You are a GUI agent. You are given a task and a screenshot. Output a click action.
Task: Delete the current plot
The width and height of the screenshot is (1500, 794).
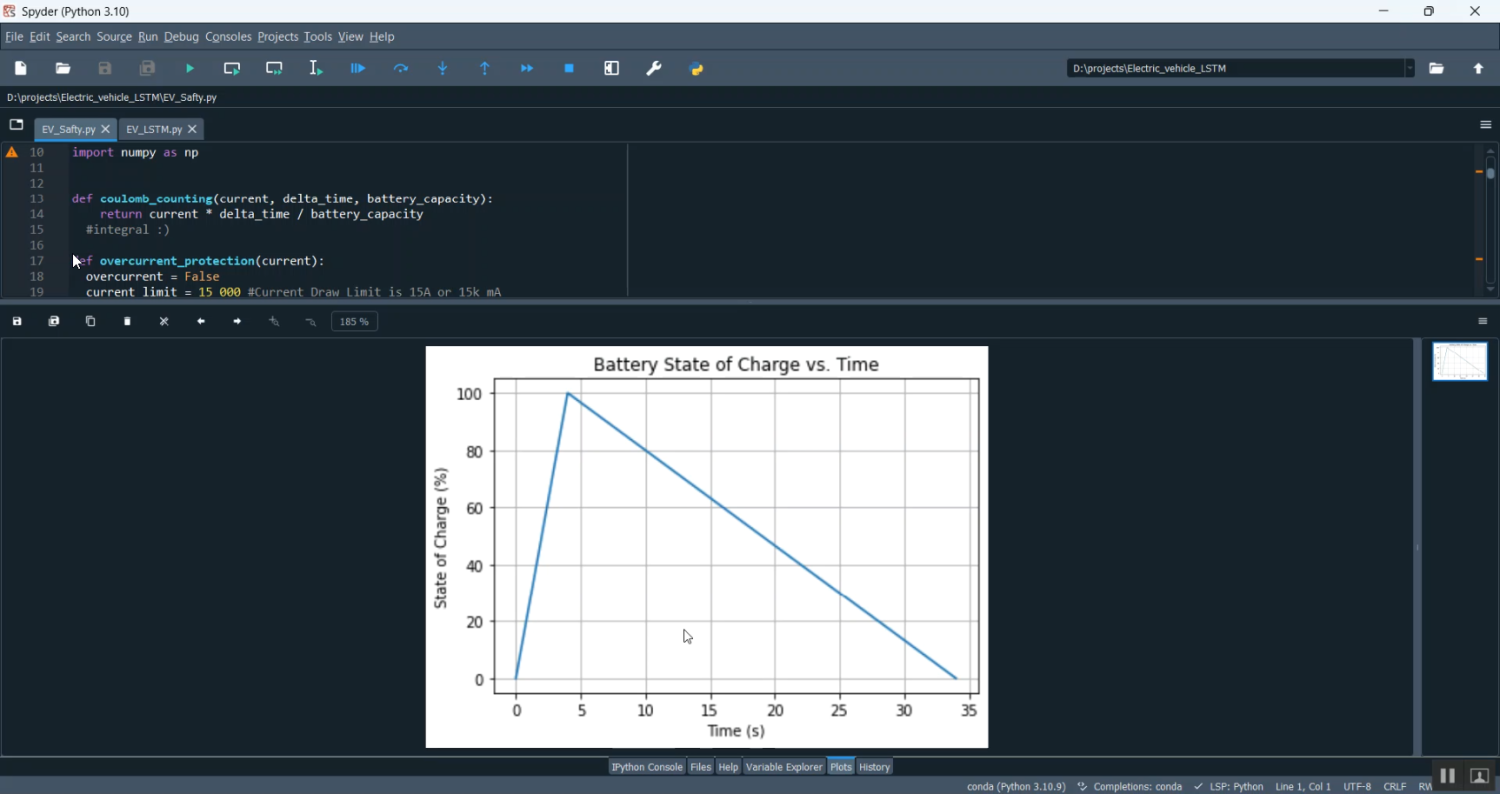pos(127,321)
